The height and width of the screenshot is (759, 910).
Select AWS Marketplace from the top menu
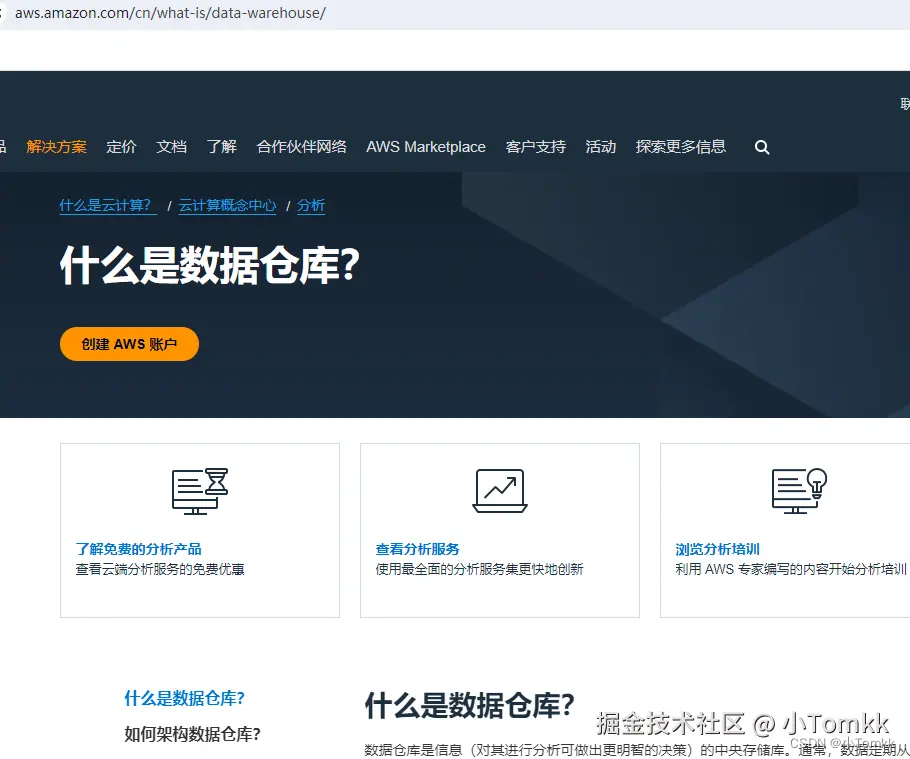point(426,147)
